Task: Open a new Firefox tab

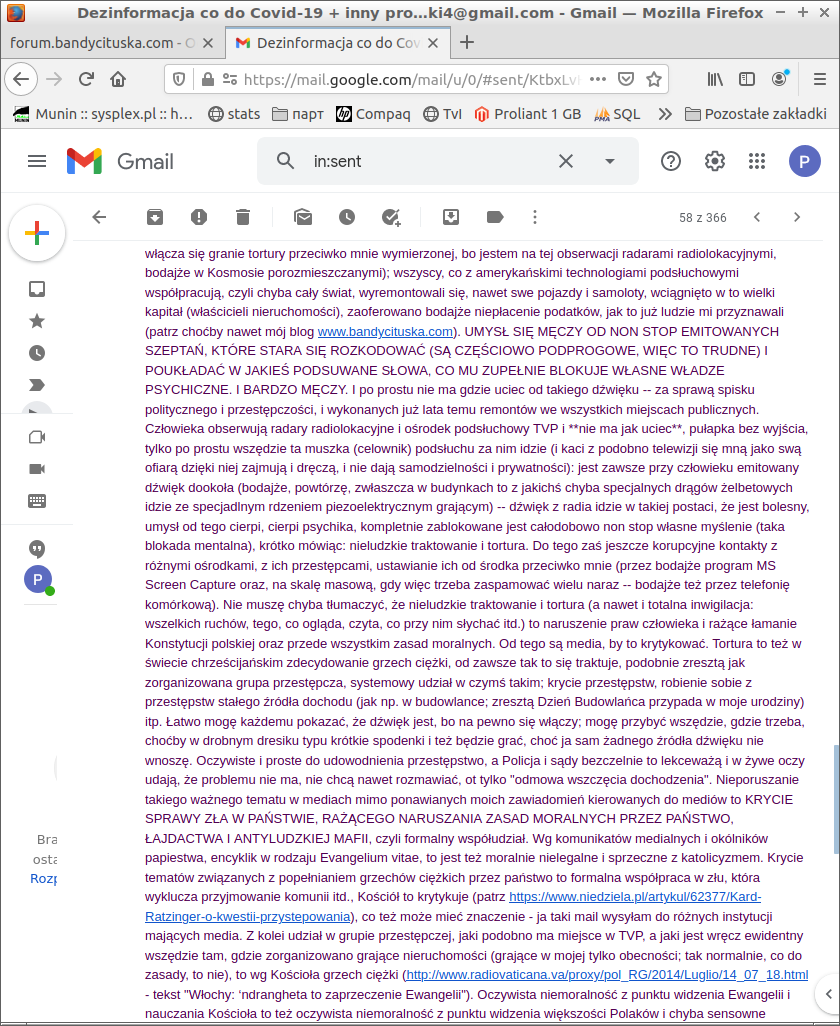Action: [467, 43]
